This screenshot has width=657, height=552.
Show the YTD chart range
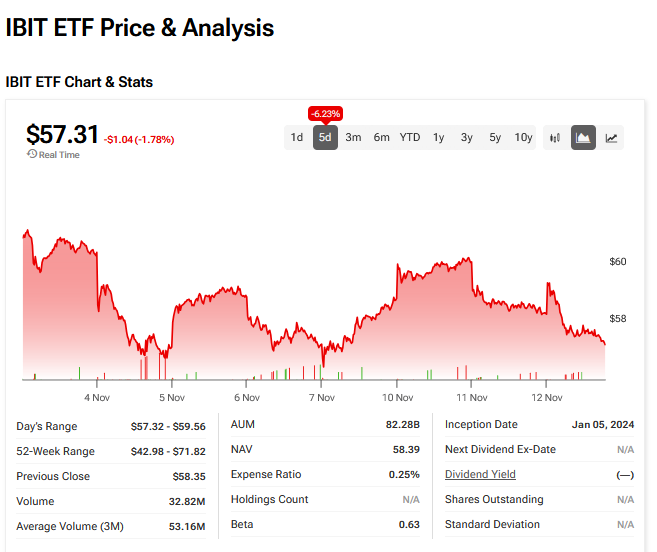[410, 138]
